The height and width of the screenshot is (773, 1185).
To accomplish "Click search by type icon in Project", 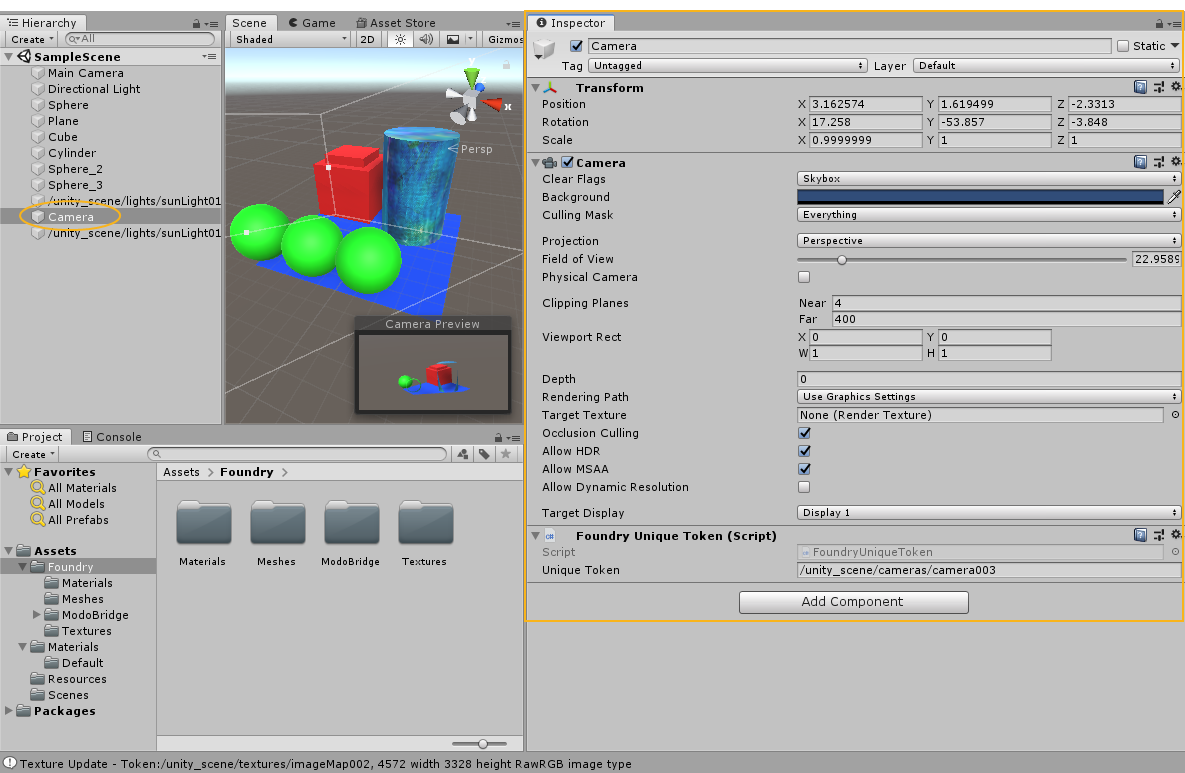I will (x=463, y=454).
